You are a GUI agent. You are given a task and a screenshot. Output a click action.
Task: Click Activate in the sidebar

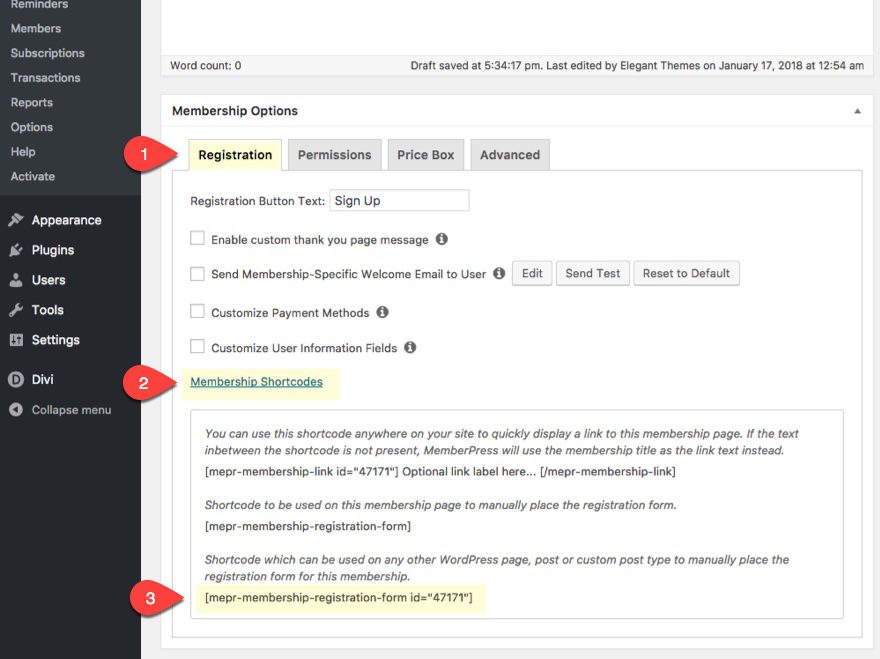33,176
